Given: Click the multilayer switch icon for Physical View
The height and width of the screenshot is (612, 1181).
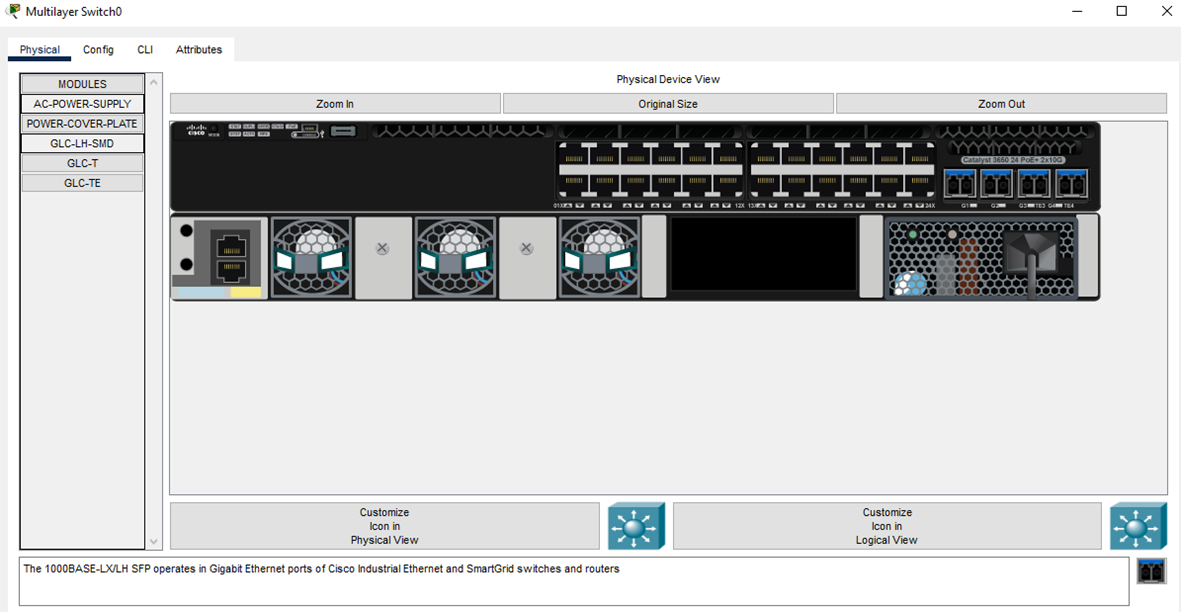Looking at the screenshot, I should click(x=636, y=525).
